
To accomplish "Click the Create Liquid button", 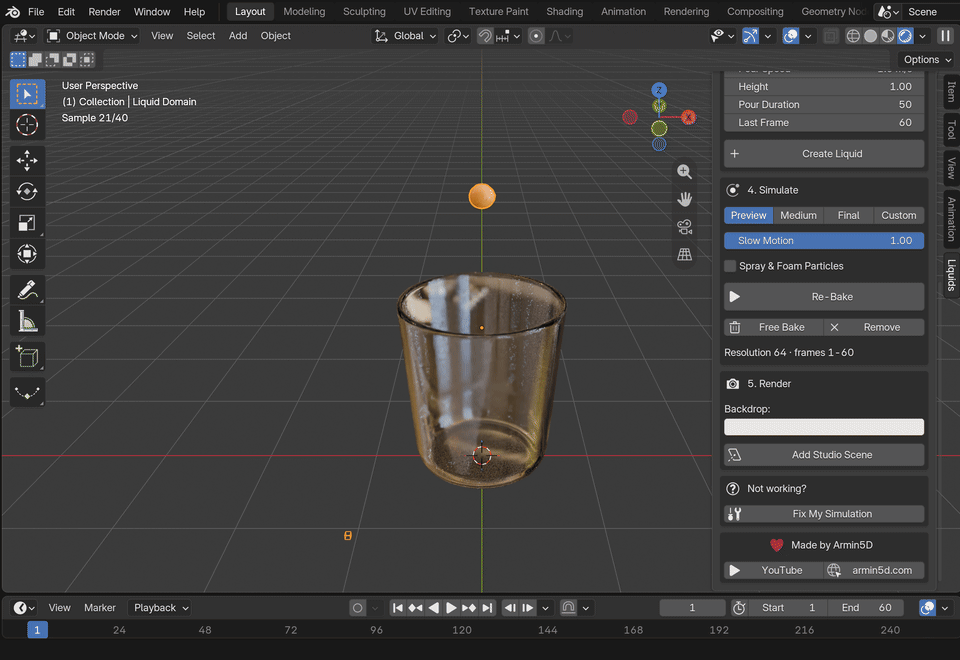I will coord(824,154).
